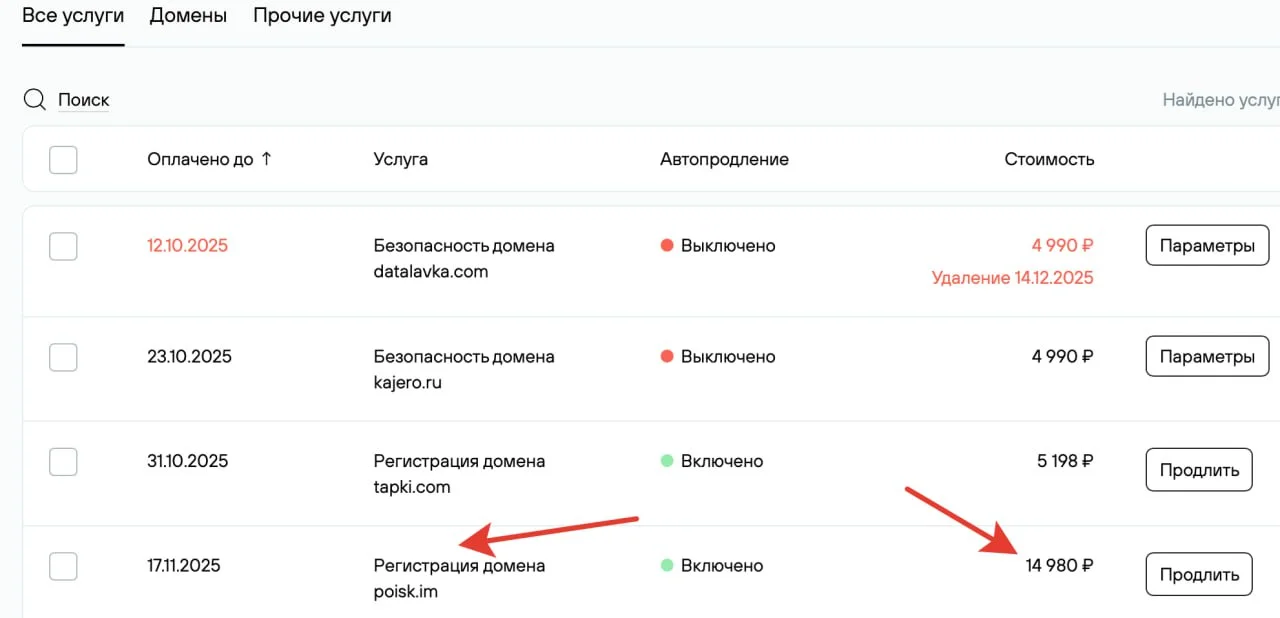This screenshot has width=1280, height=618.
Task: Click the search magnifier icon
Action: [35, 100]
